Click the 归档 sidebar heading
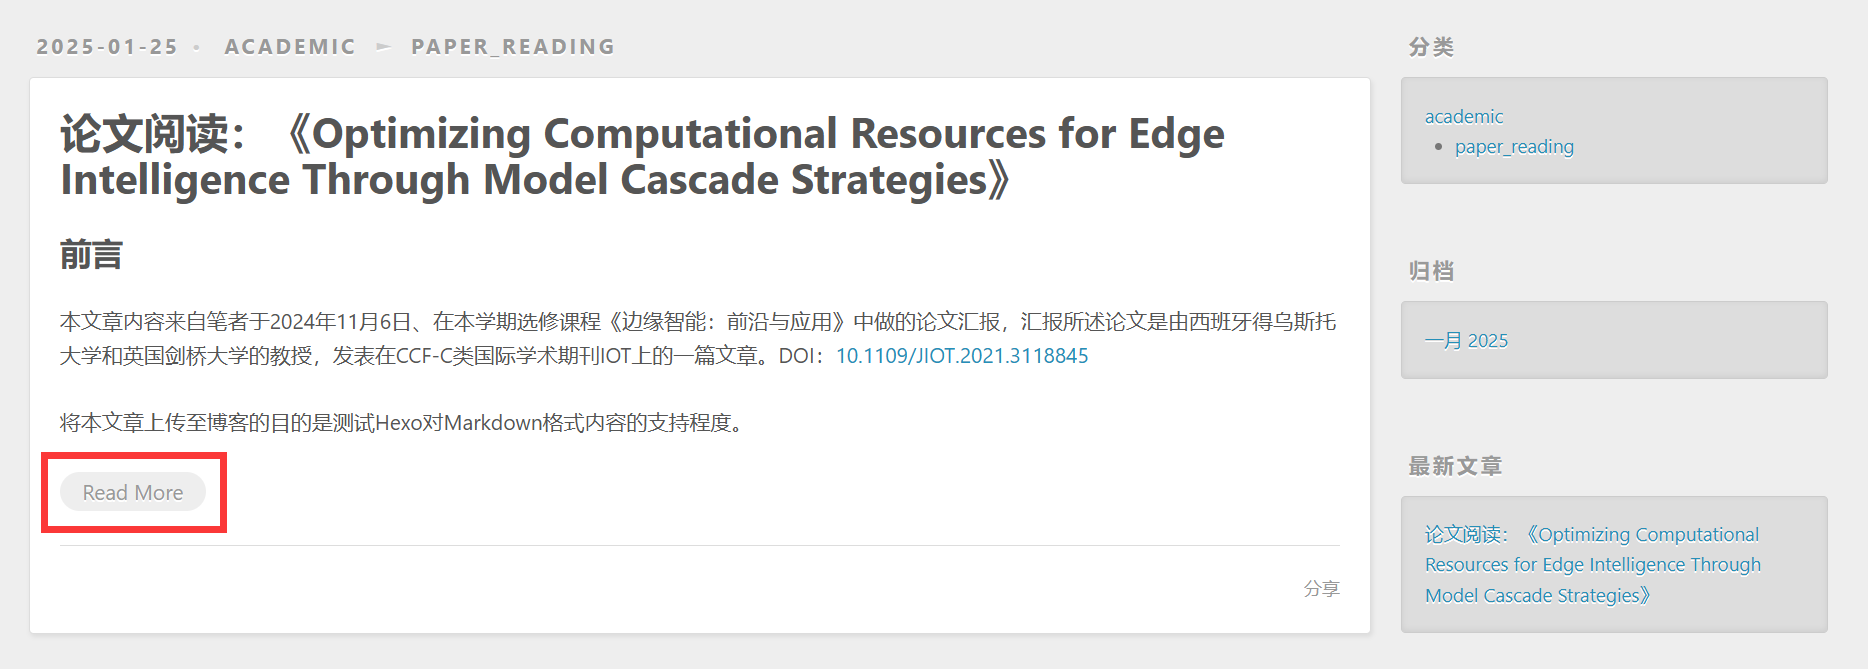1868x669 pixels. [1431, 271]
